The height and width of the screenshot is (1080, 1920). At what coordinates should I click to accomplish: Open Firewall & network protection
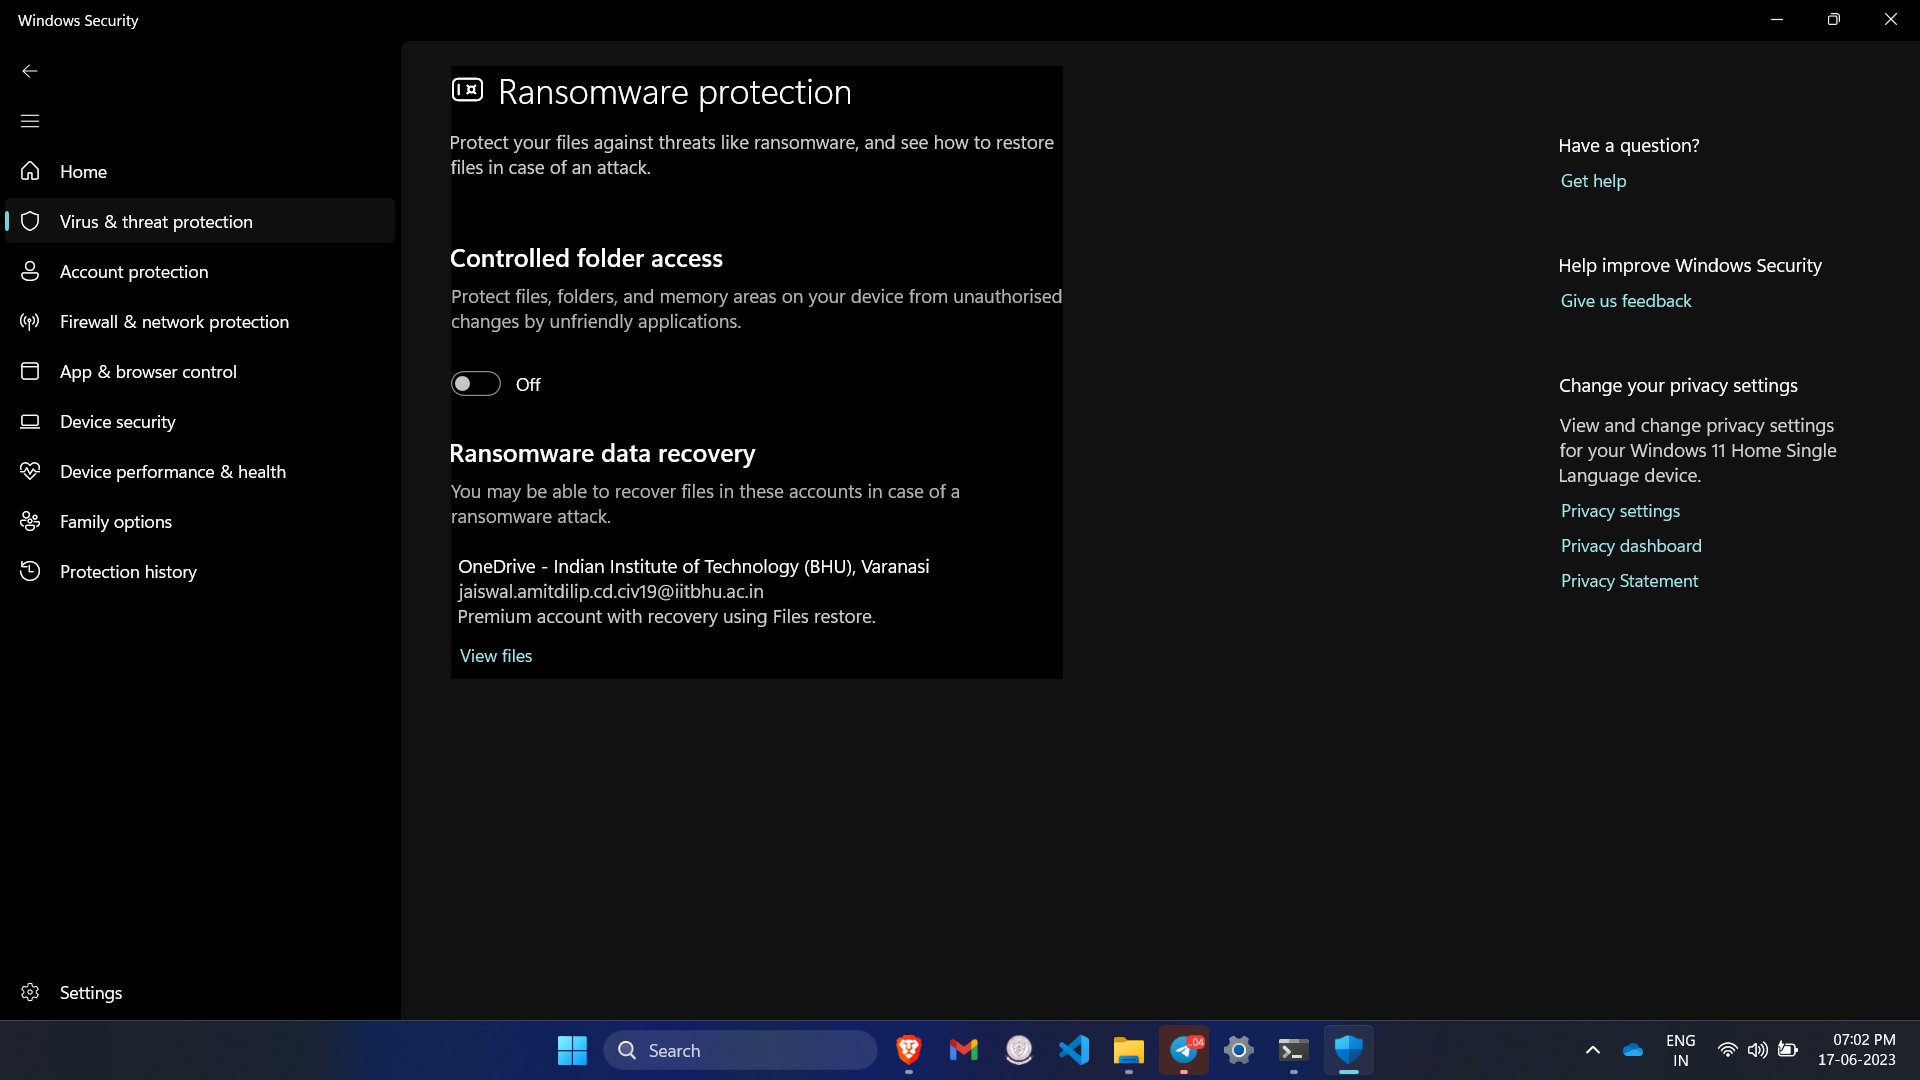pos(174,322)
